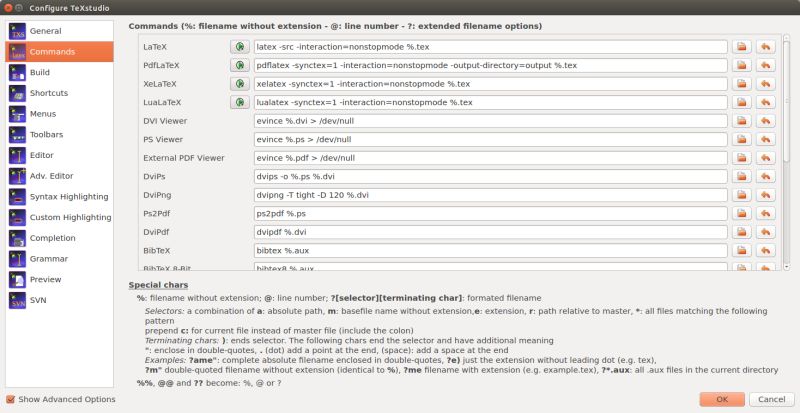The width and height of the screenshot is (800, 413).
Task: Click the green run icon for XeLaTeX
Action: pyautogui.click(x=240, y=84)
